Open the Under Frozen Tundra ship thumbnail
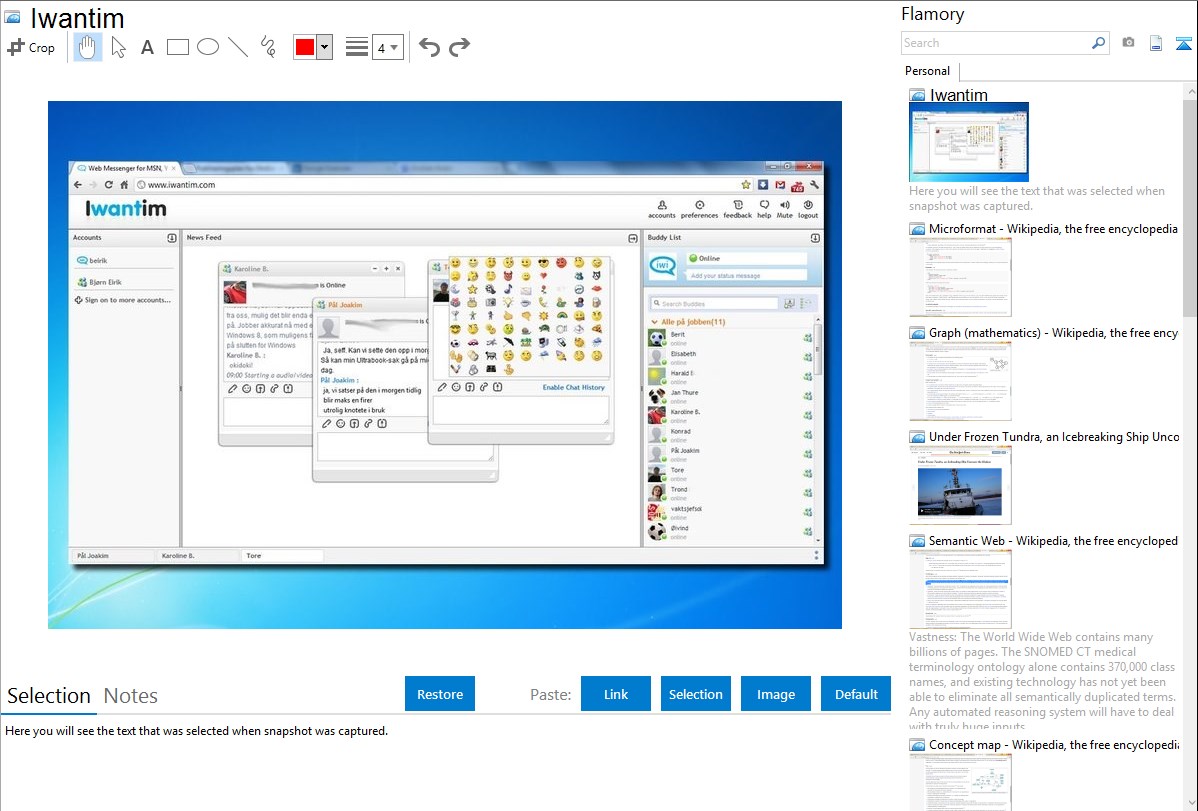1198x811 pixels. click(960, 485)
